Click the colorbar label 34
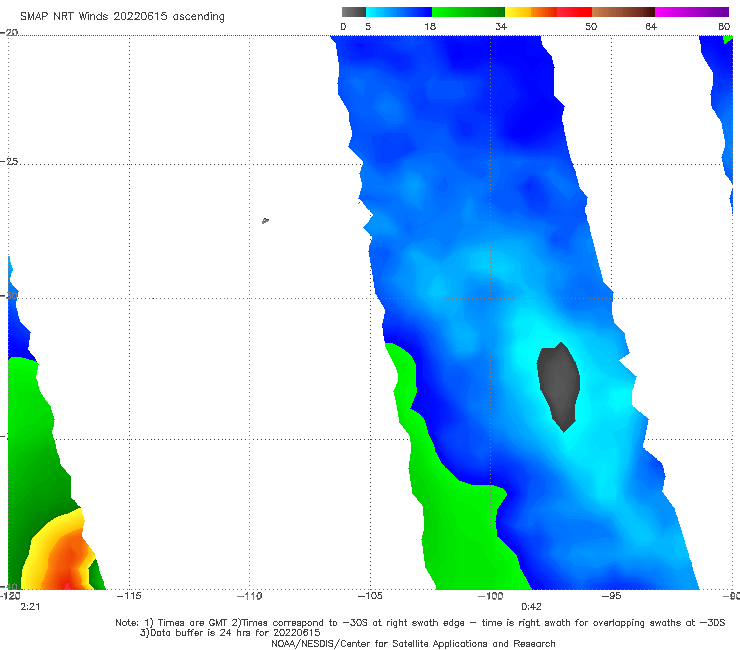This screenshot has height=650, width=740. click(501, 26)
